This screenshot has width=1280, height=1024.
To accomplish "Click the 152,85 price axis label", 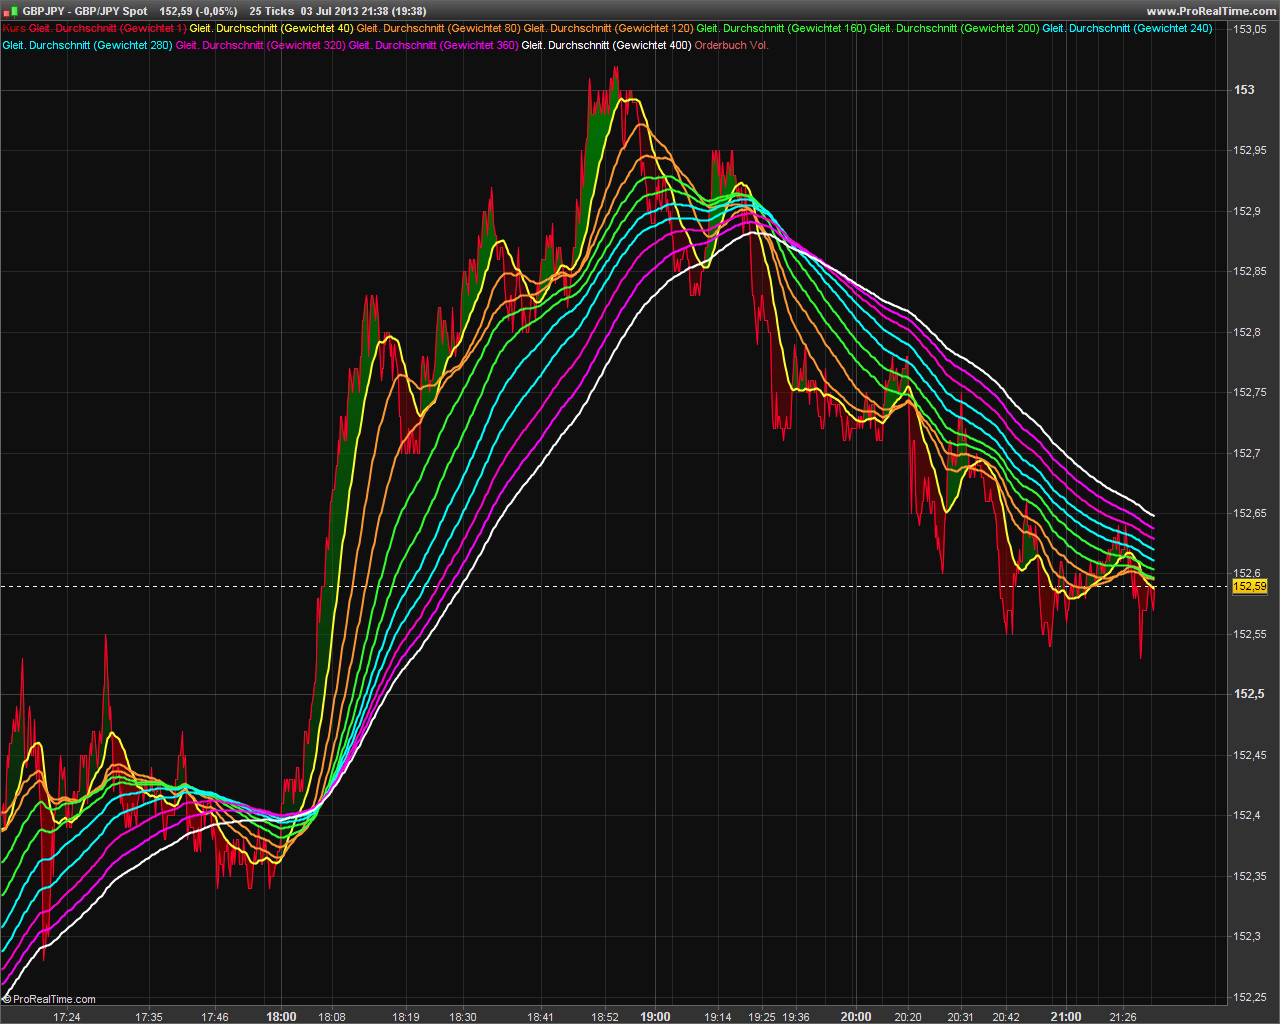I will pos(1250,271).
